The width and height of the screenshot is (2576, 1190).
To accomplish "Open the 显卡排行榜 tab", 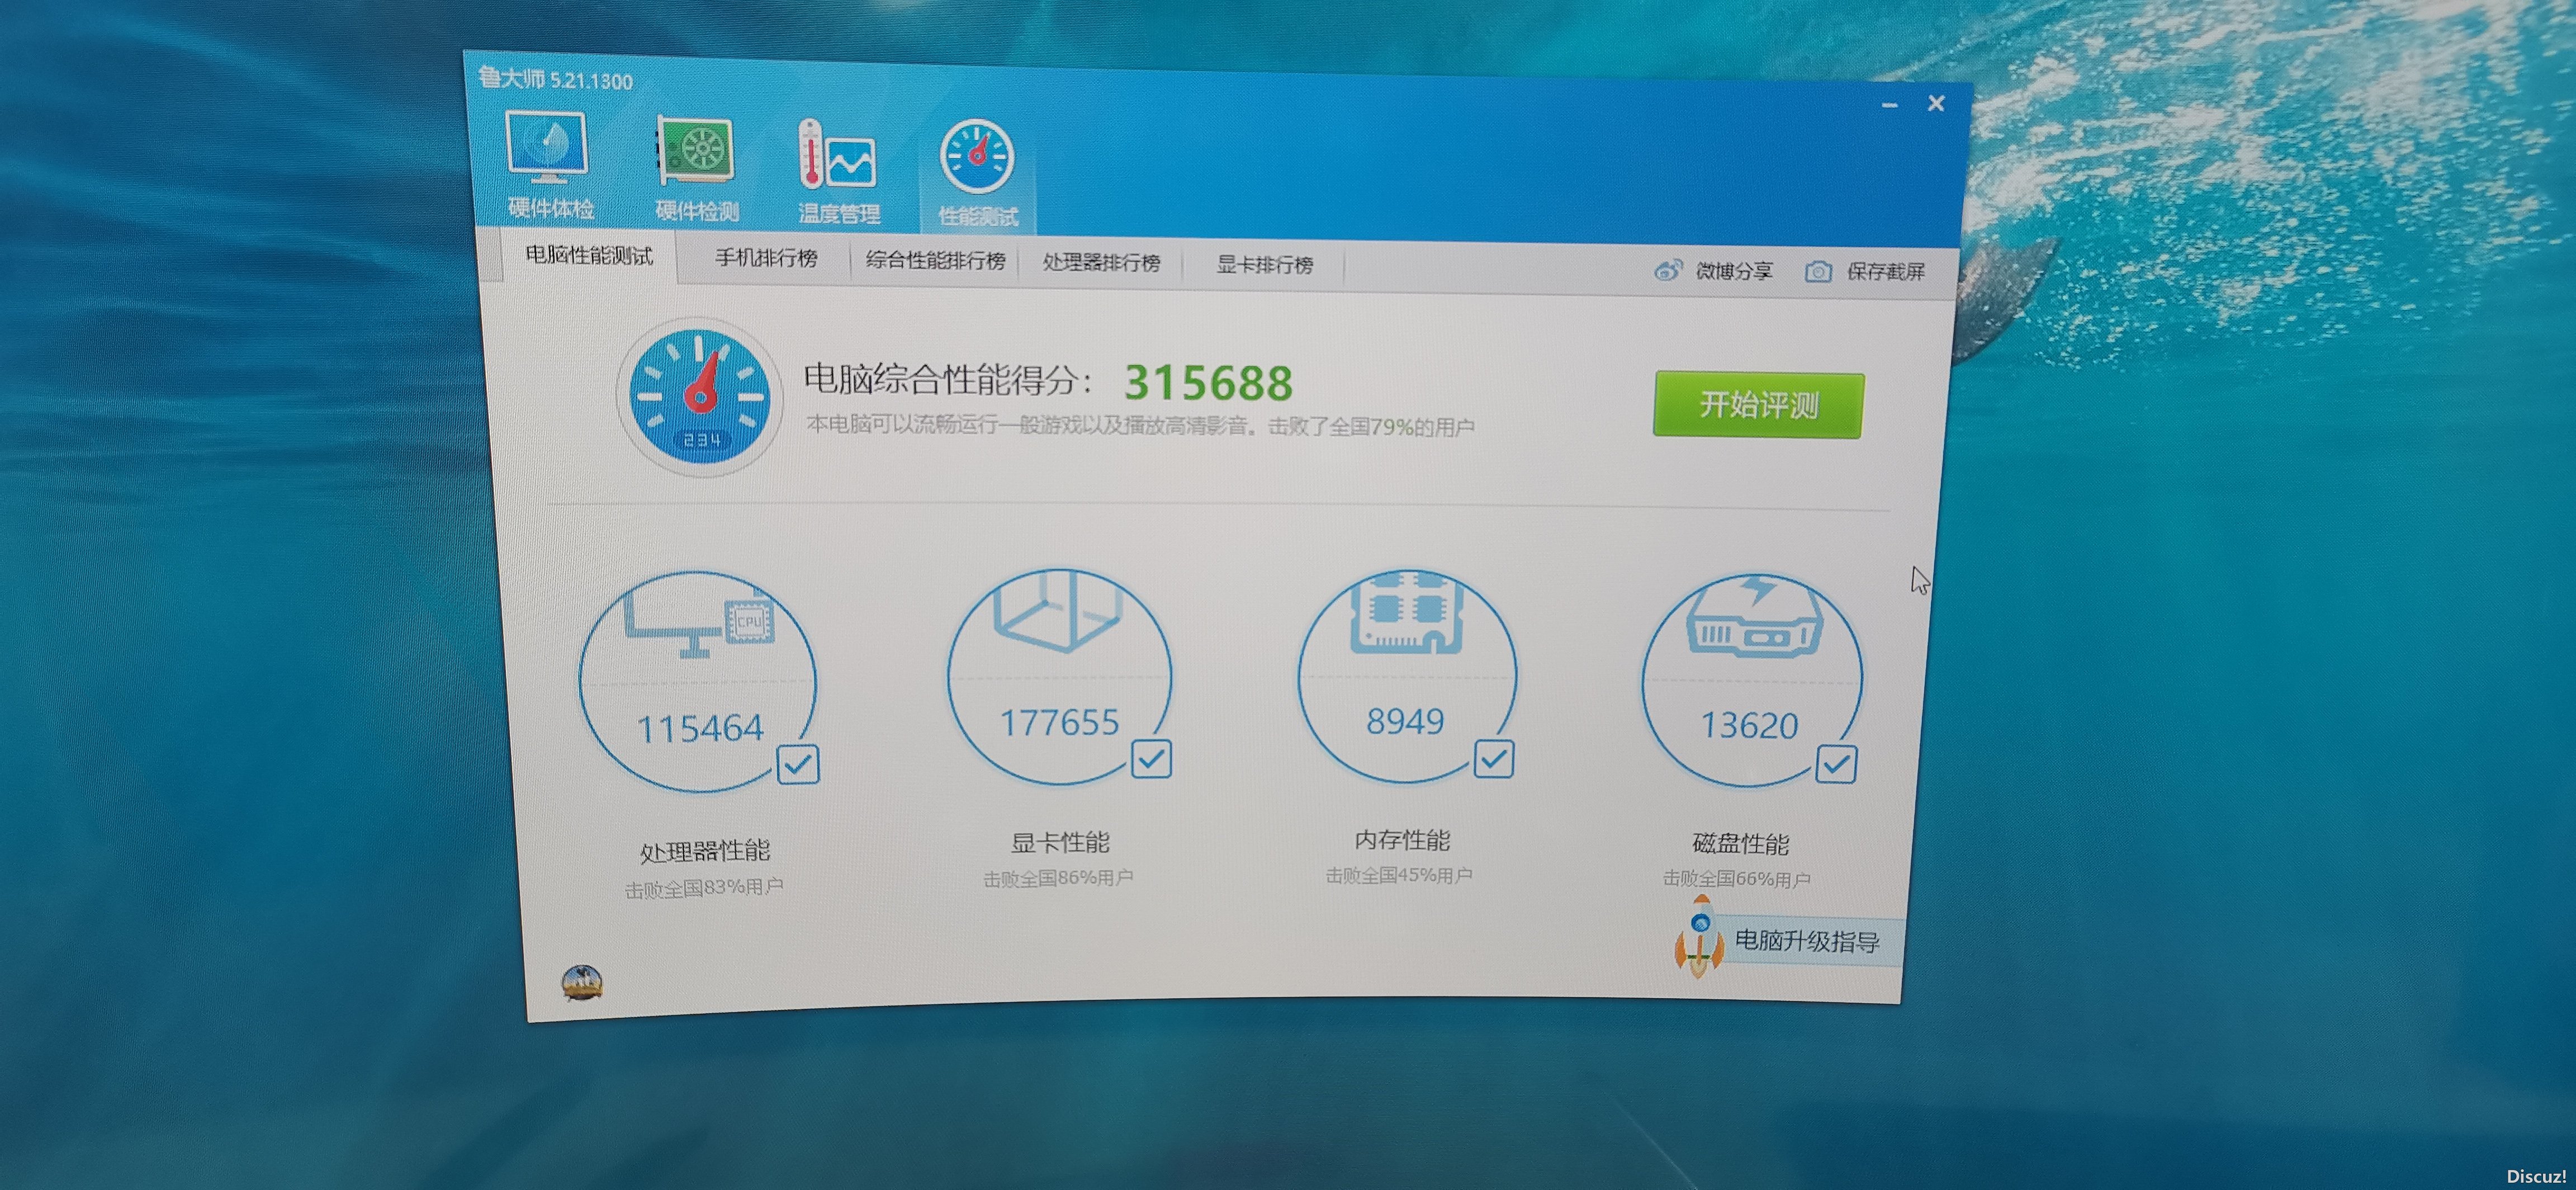I will pyautogui.click(x=1264, y=265).
